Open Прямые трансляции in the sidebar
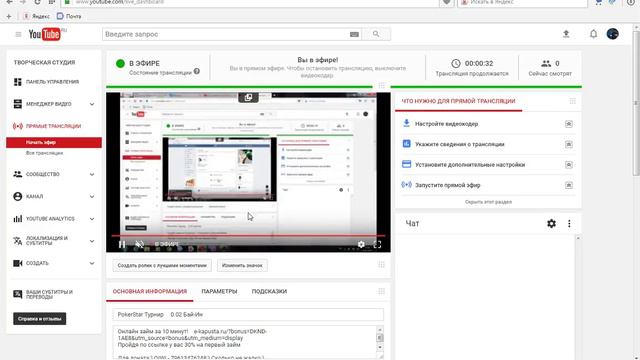The height and width of the screenshot is (360, 640). [x=53, y=126]
